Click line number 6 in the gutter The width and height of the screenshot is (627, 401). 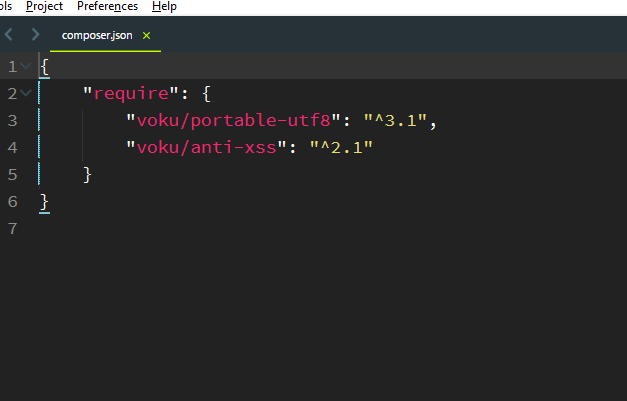[12, 201]
